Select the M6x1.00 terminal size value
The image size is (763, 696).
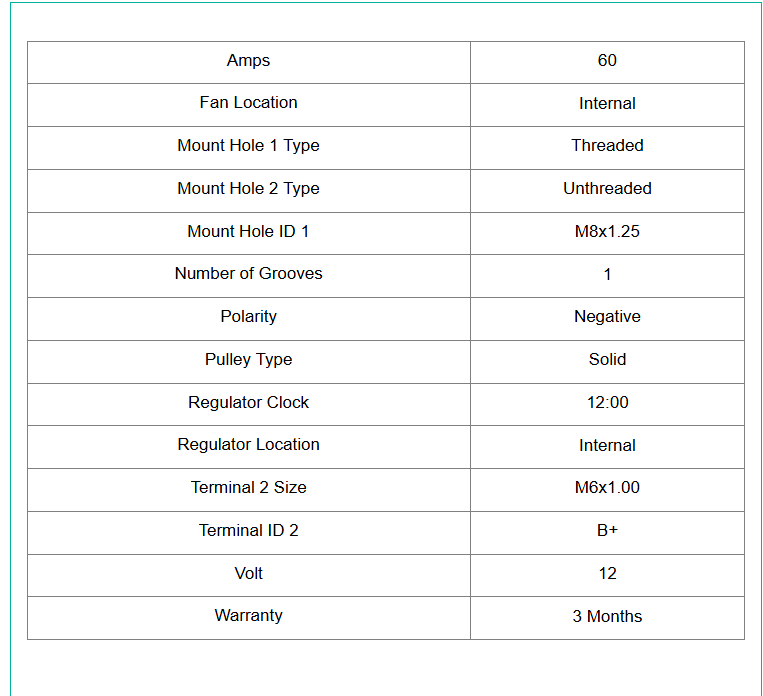pyautogui.click(x=607, y=488)
